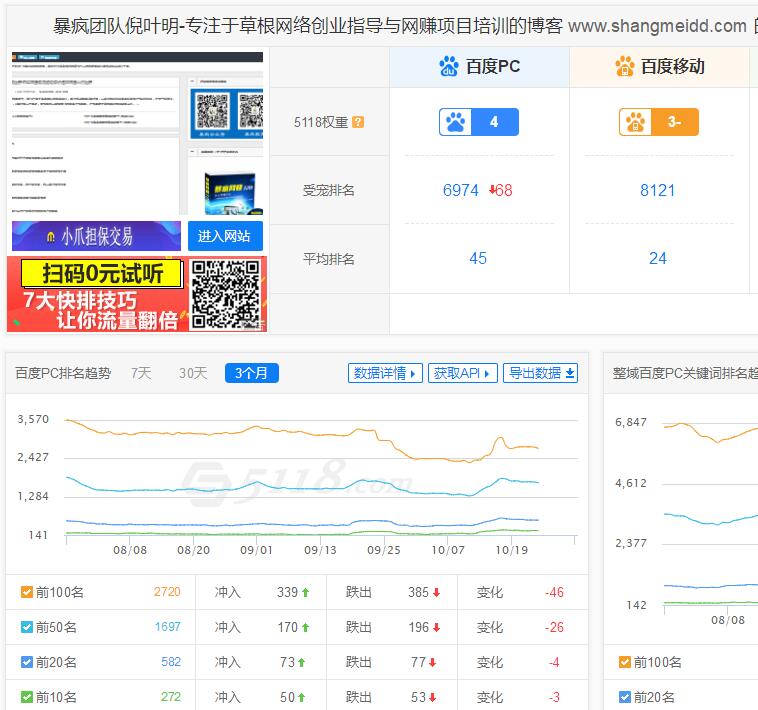Click the Baidu PC paw logo header
The height and width of the screenshot is (710, 758).
click(x=449, y=67)
